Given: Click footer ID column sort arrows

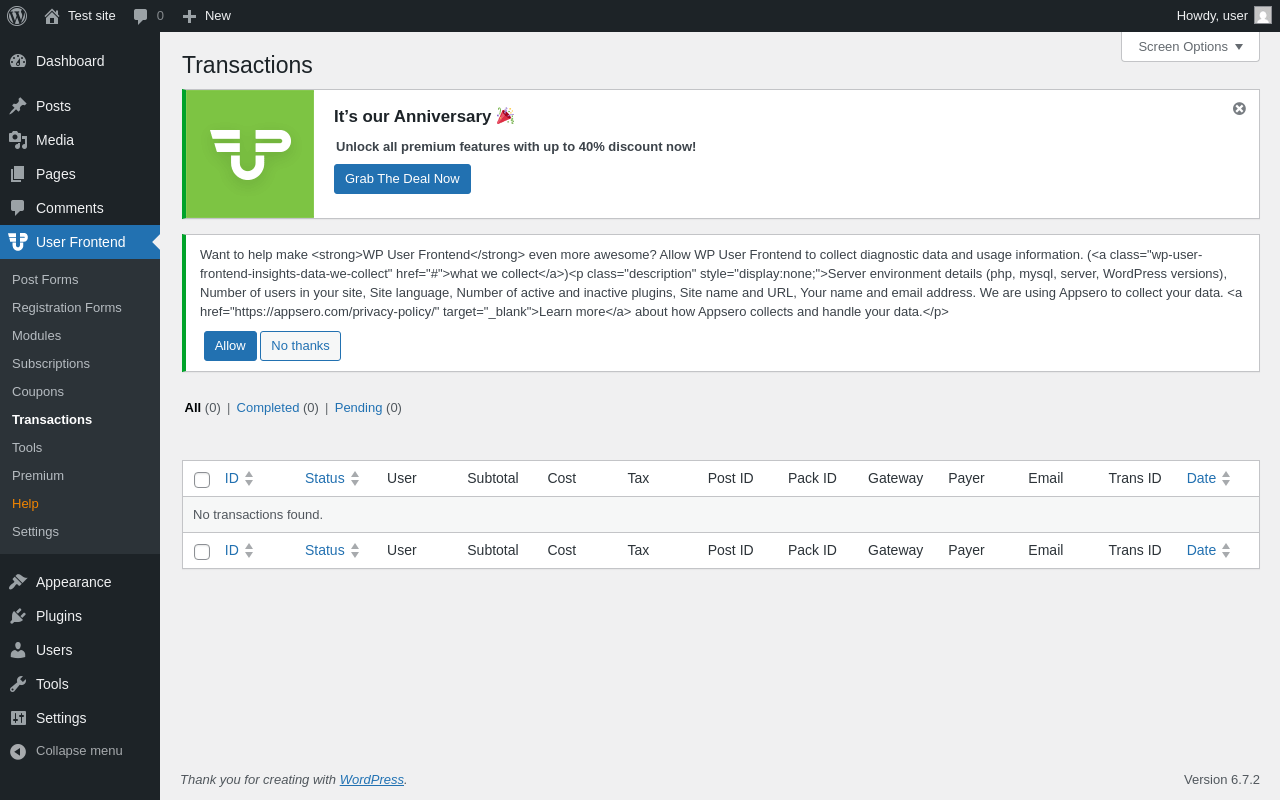Looking at the screenshot, I should click(249, 550).
